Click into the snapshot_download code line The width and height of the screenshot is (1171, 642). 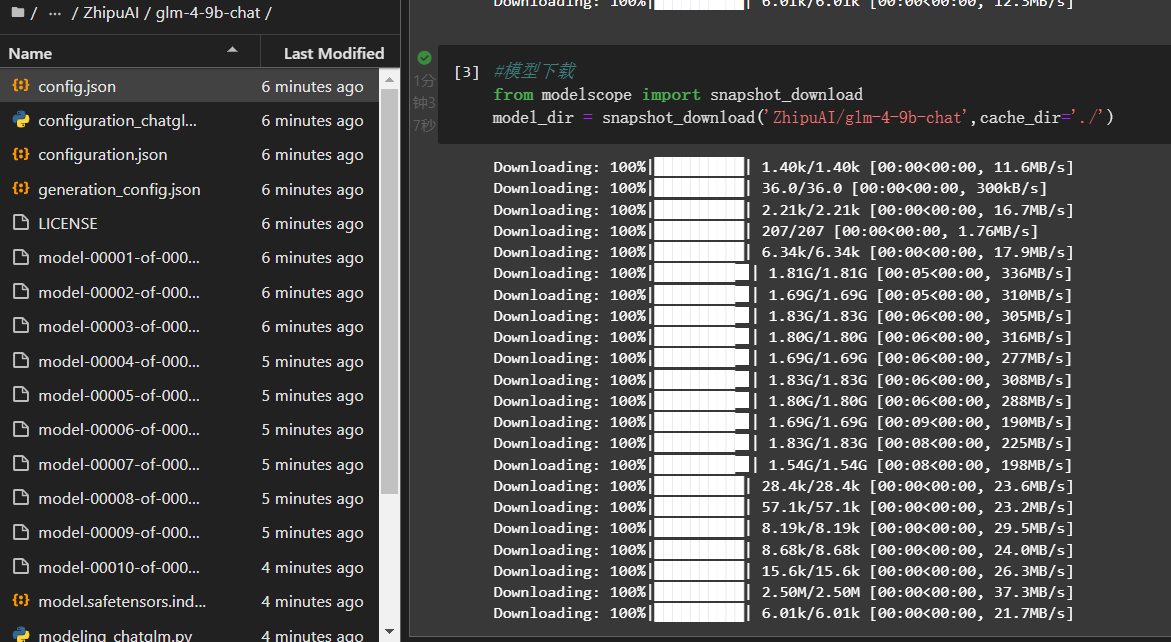[803, 117]
